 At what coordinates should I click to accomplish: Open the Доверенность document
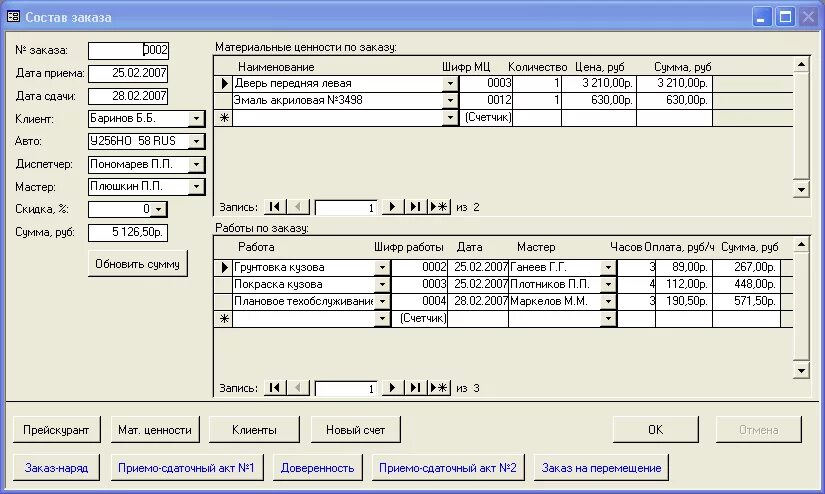coord(317,468)
